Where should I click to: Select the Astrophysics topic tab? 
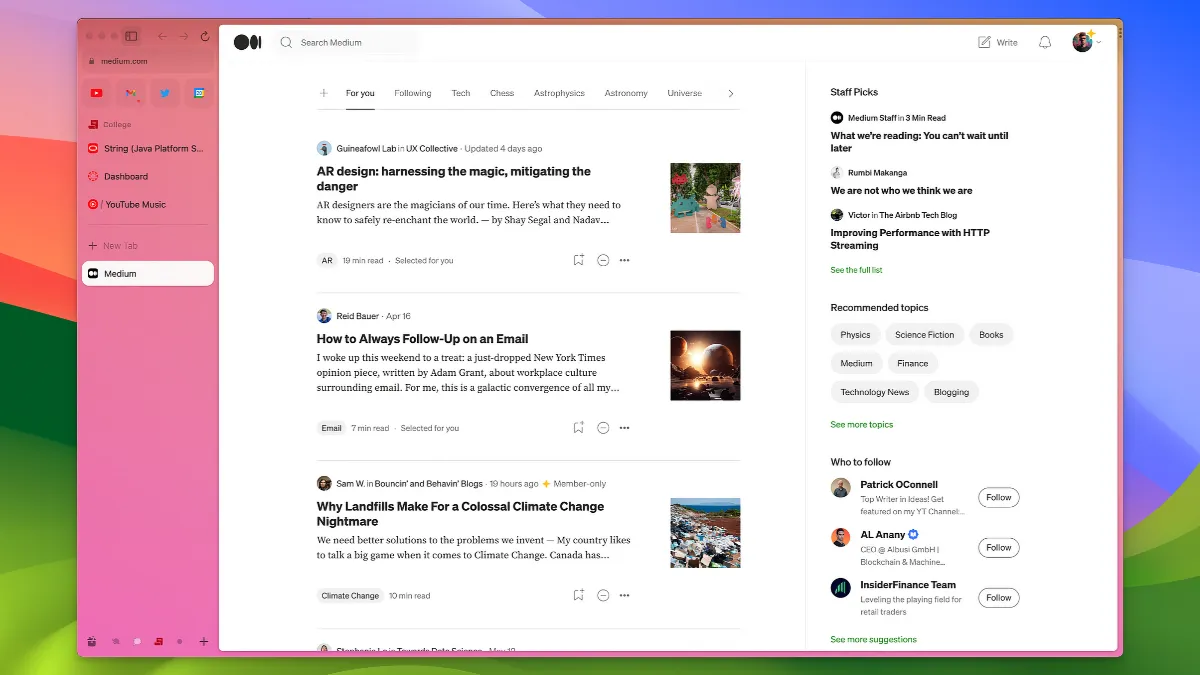tap(559, 93)
